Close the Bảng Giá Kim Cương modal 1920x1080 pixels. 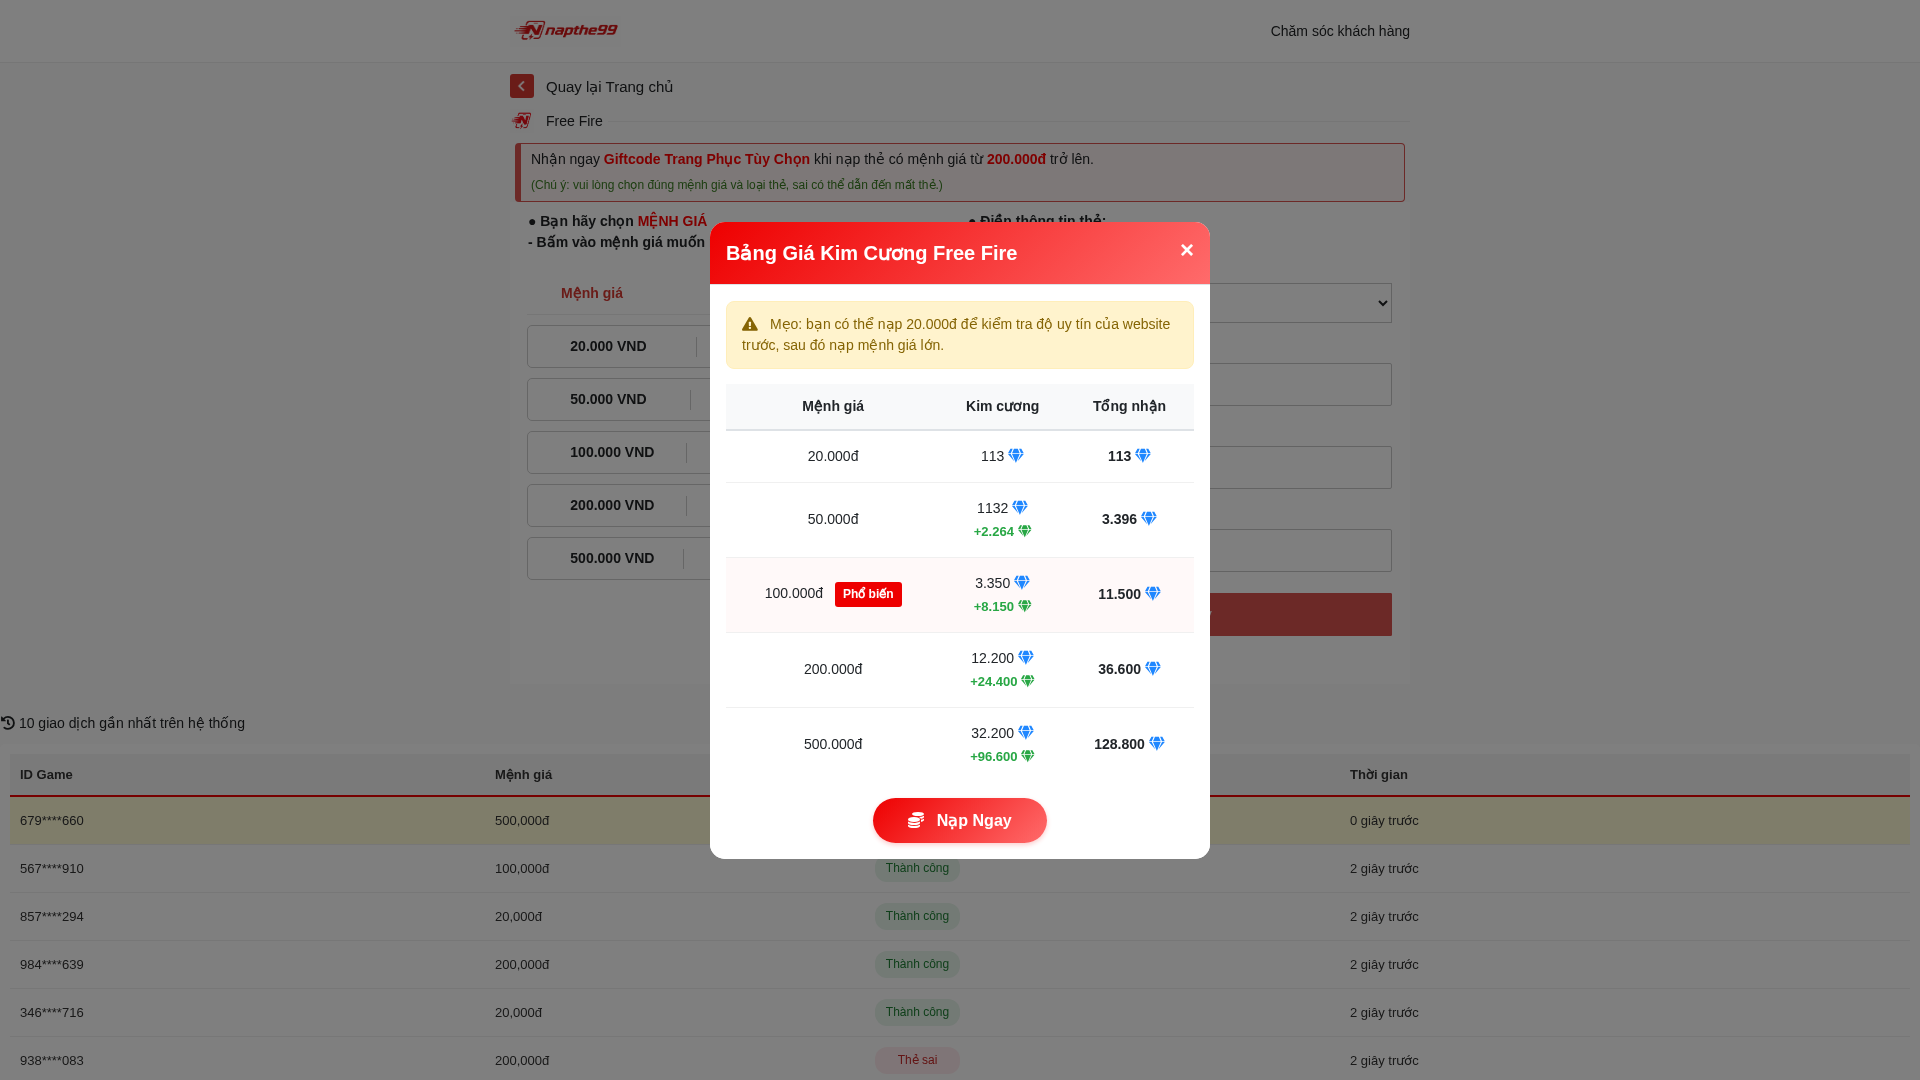point(1186,250)
